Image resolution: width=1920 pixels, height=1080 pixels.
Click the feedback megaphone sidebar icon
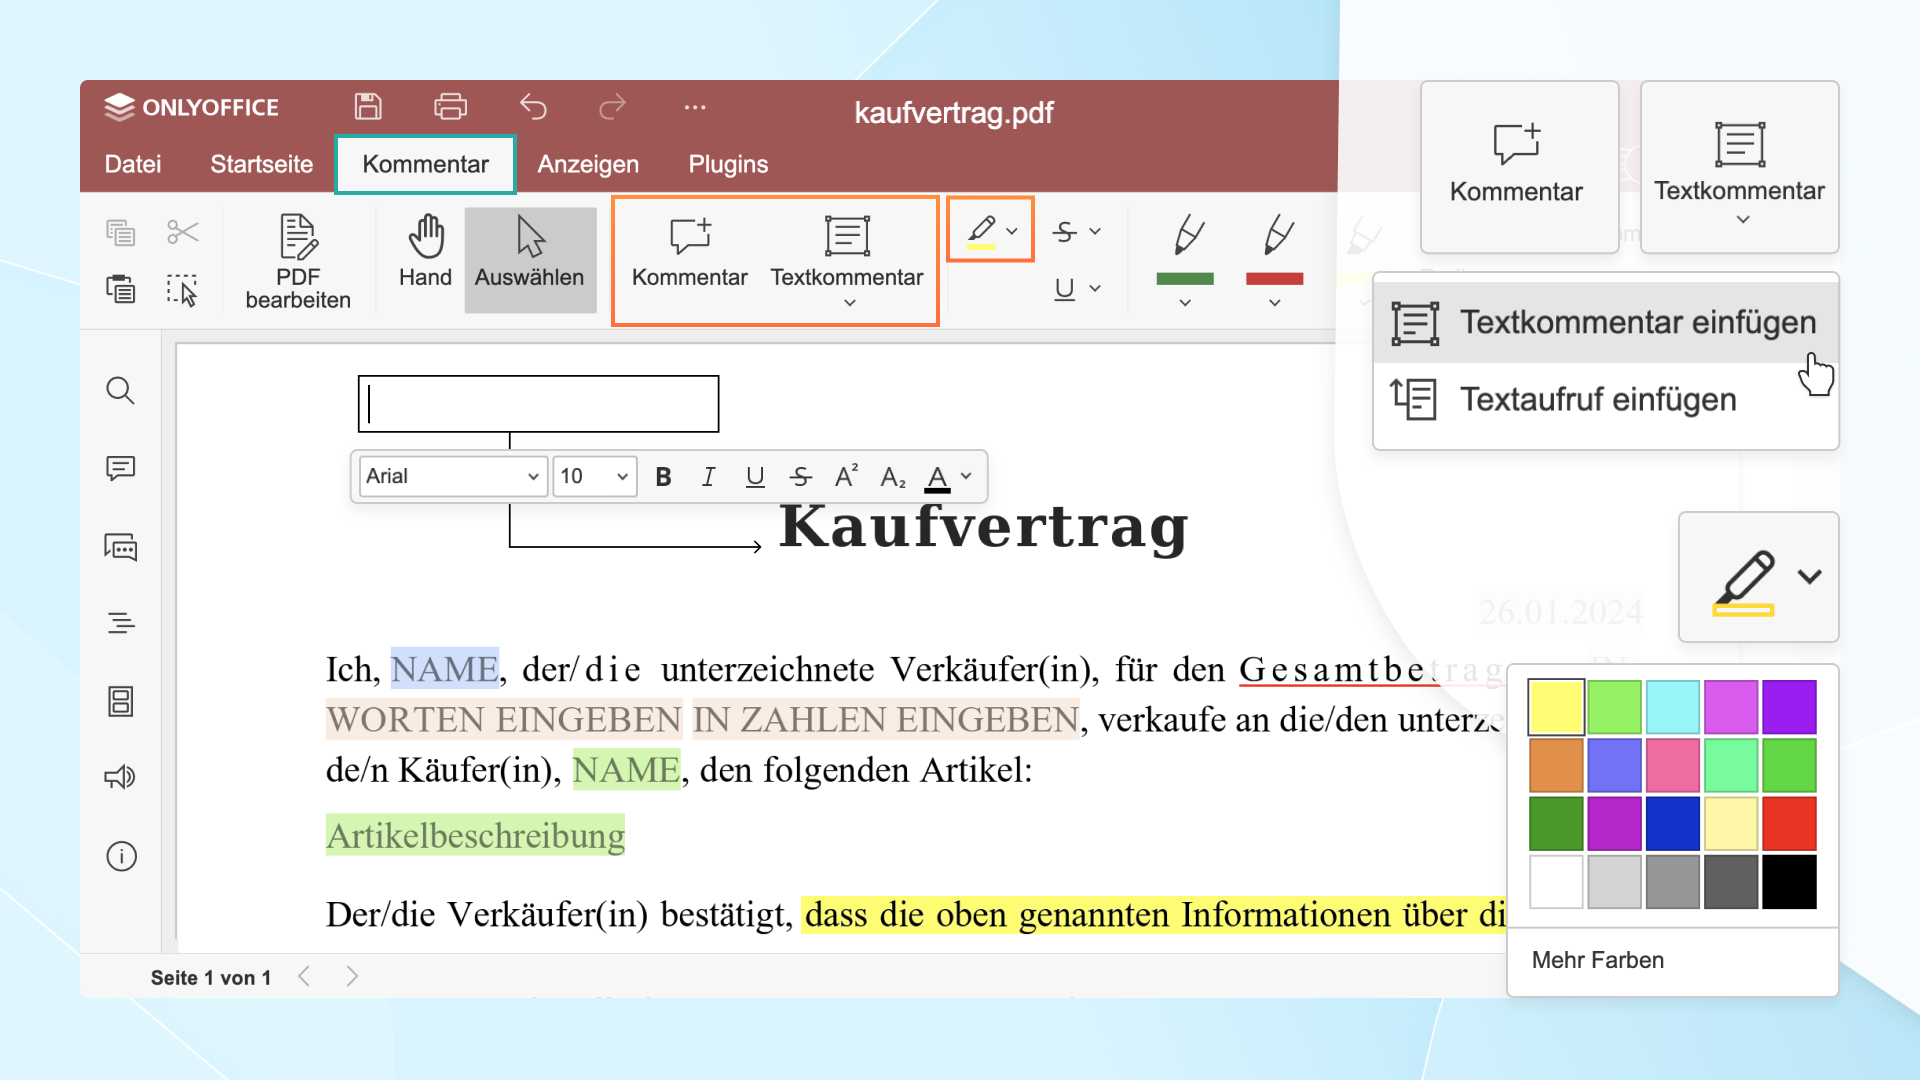(121, 777)
